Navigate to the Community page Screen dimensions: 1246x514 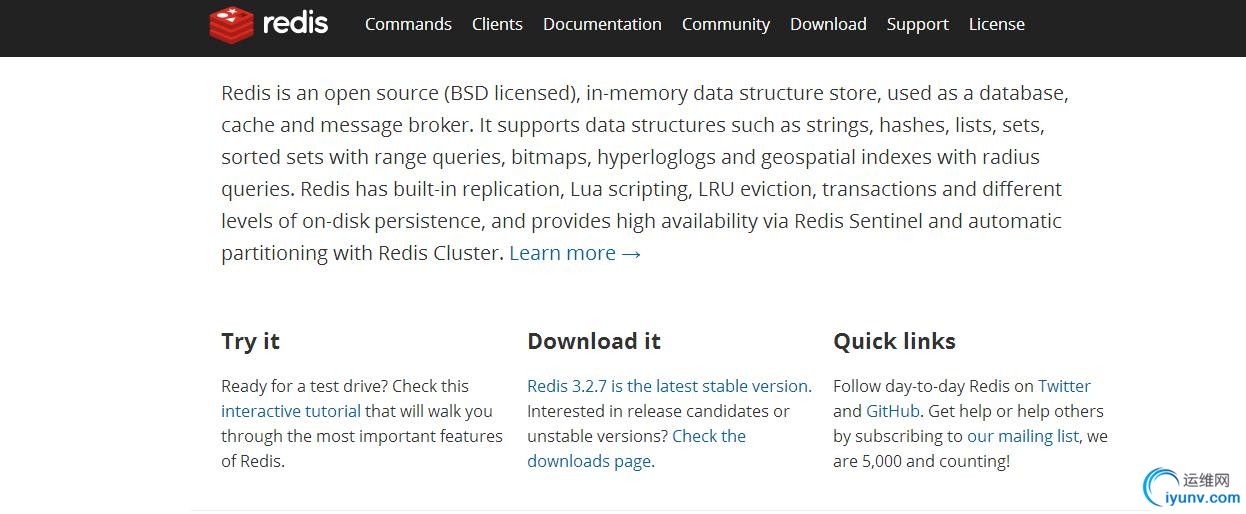[726, 24]
